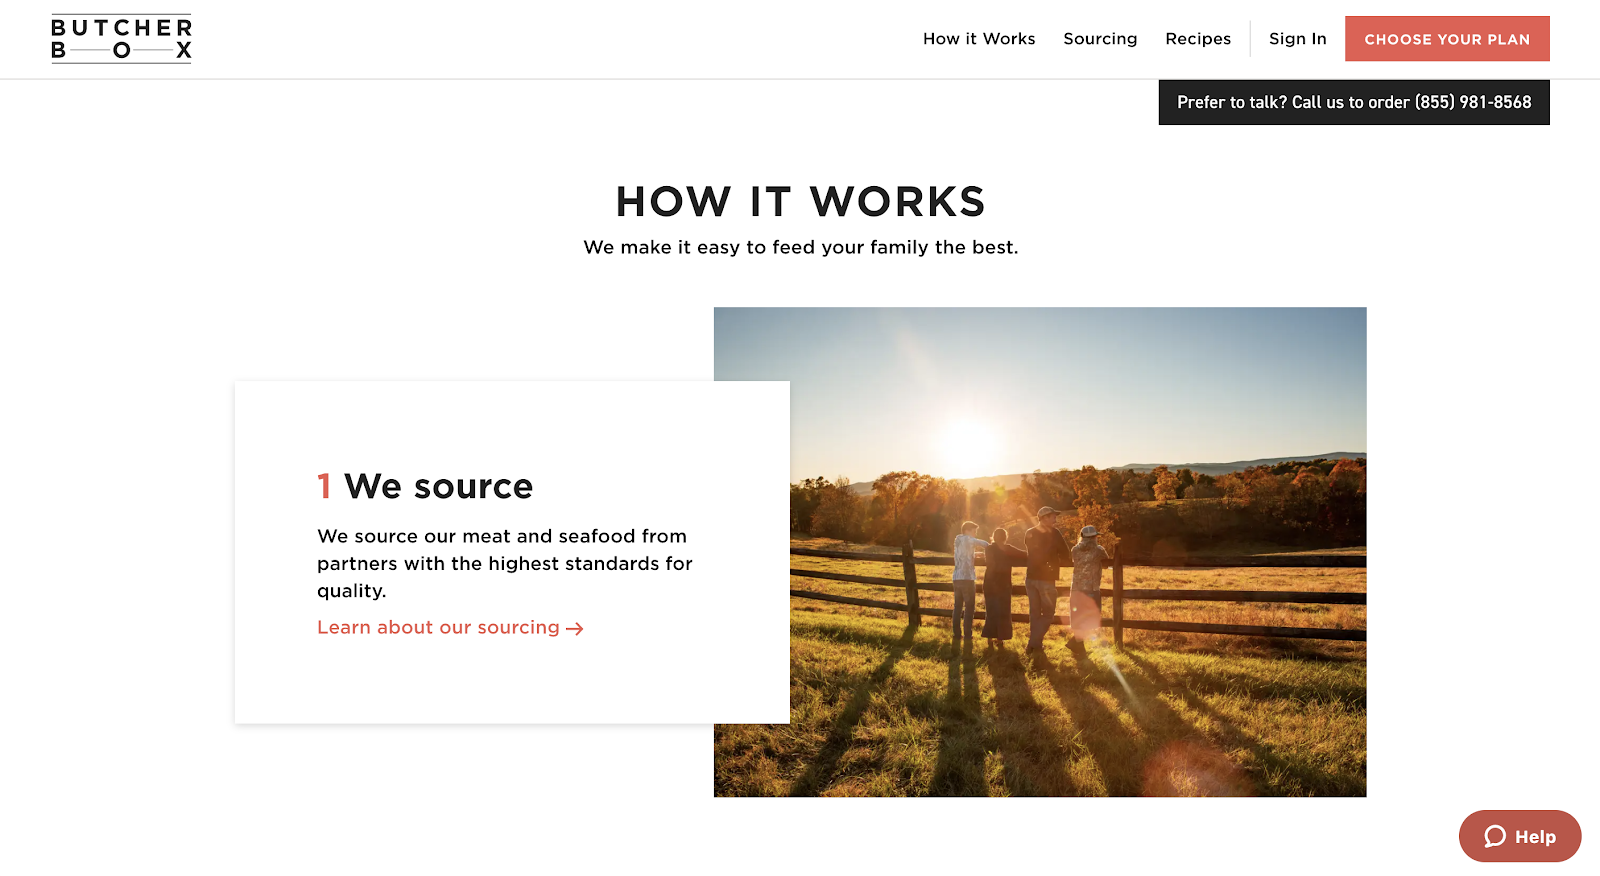
Task: Click the red step number 1
Action: (324, 486)
